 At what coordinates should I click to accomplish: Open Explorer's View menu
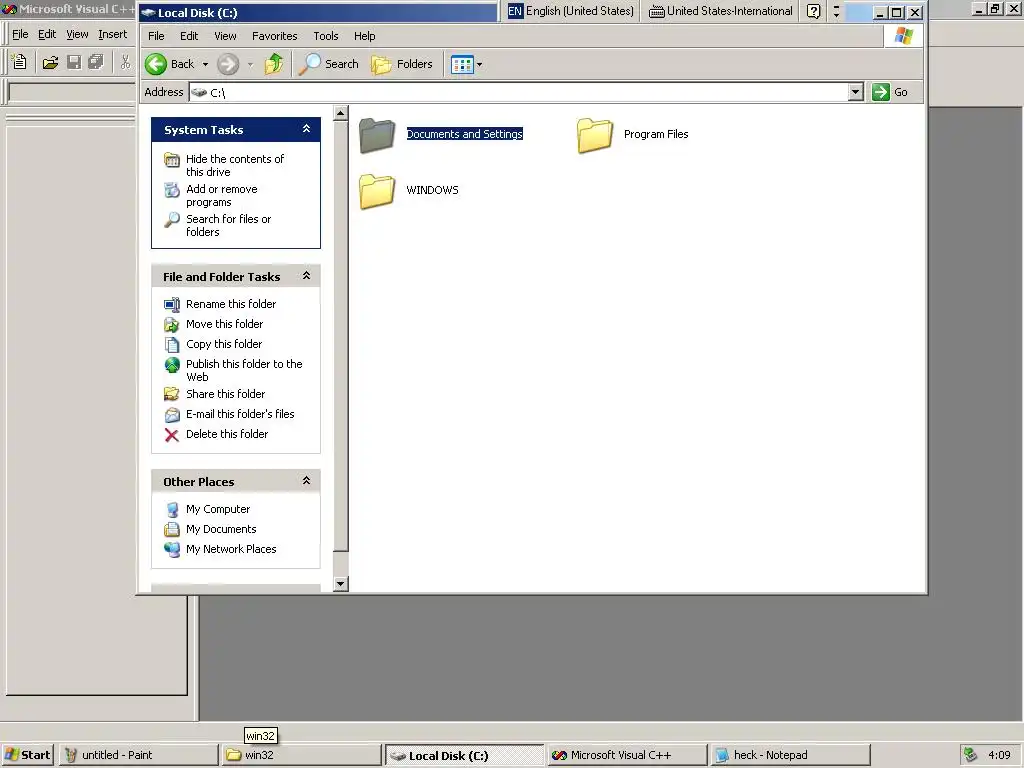pos(225,36)
